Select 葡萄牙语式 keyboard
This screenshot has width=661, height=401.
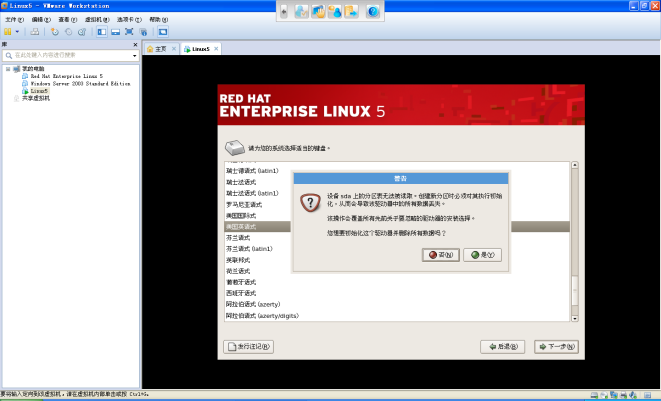coord(241,282)
